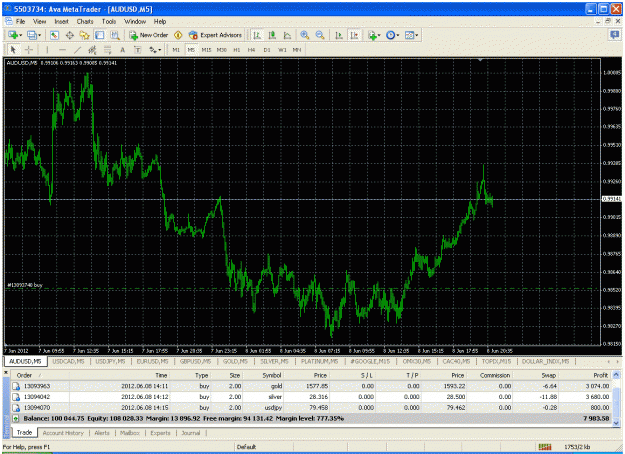Toggle the Terminal panel icon

click(100, 35)
